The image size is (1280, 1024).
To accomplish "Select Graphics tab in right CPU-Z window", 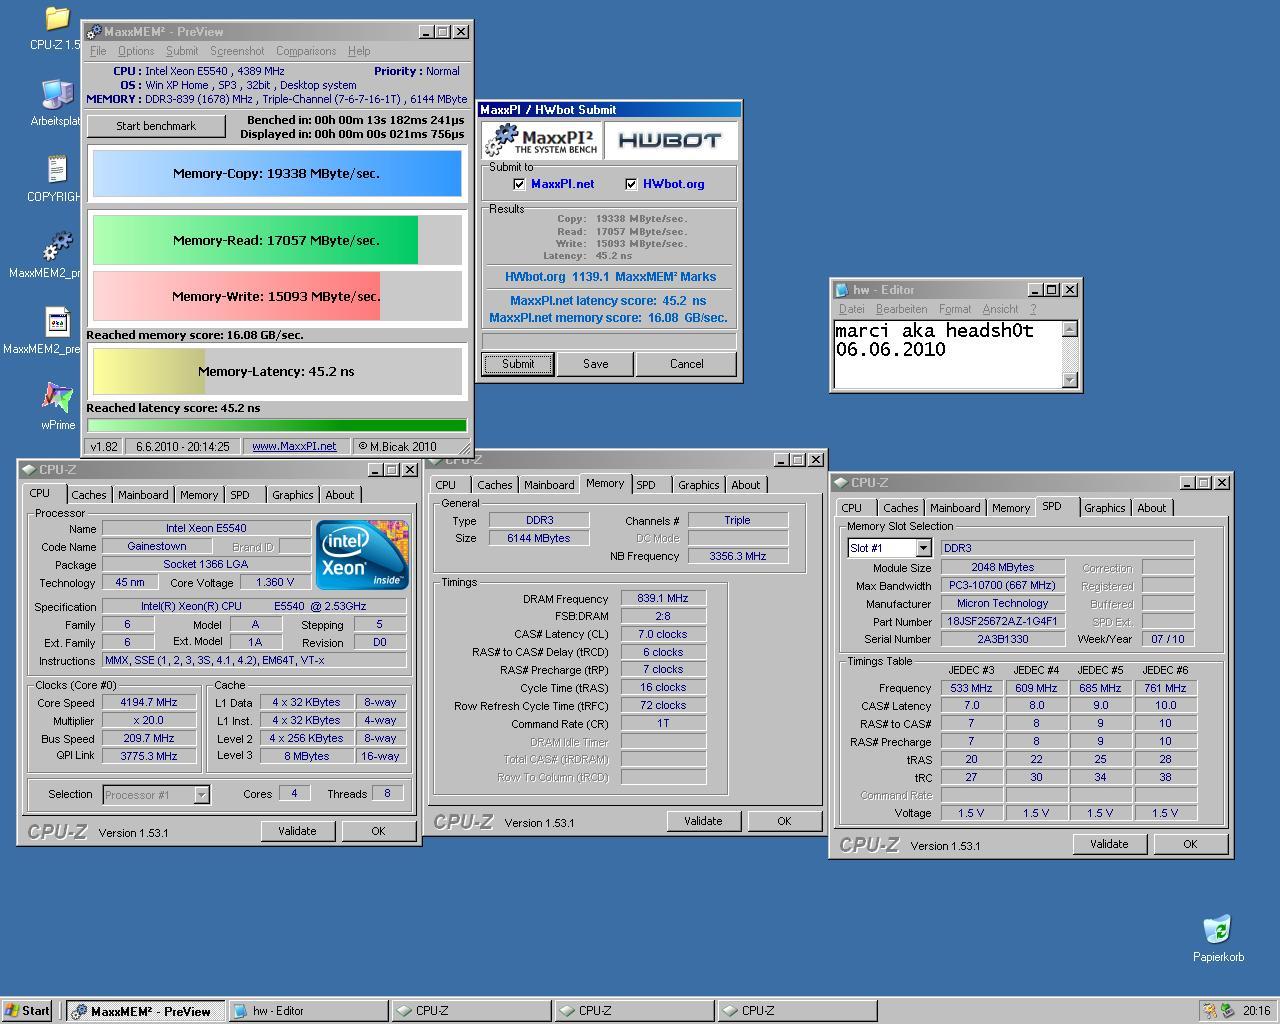I will 1104,508.
